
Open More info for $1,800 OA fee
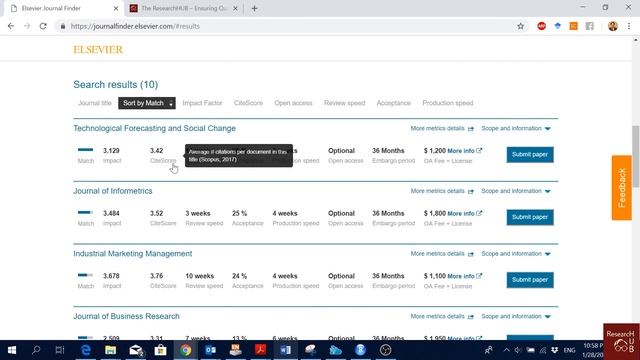point(464,213)
